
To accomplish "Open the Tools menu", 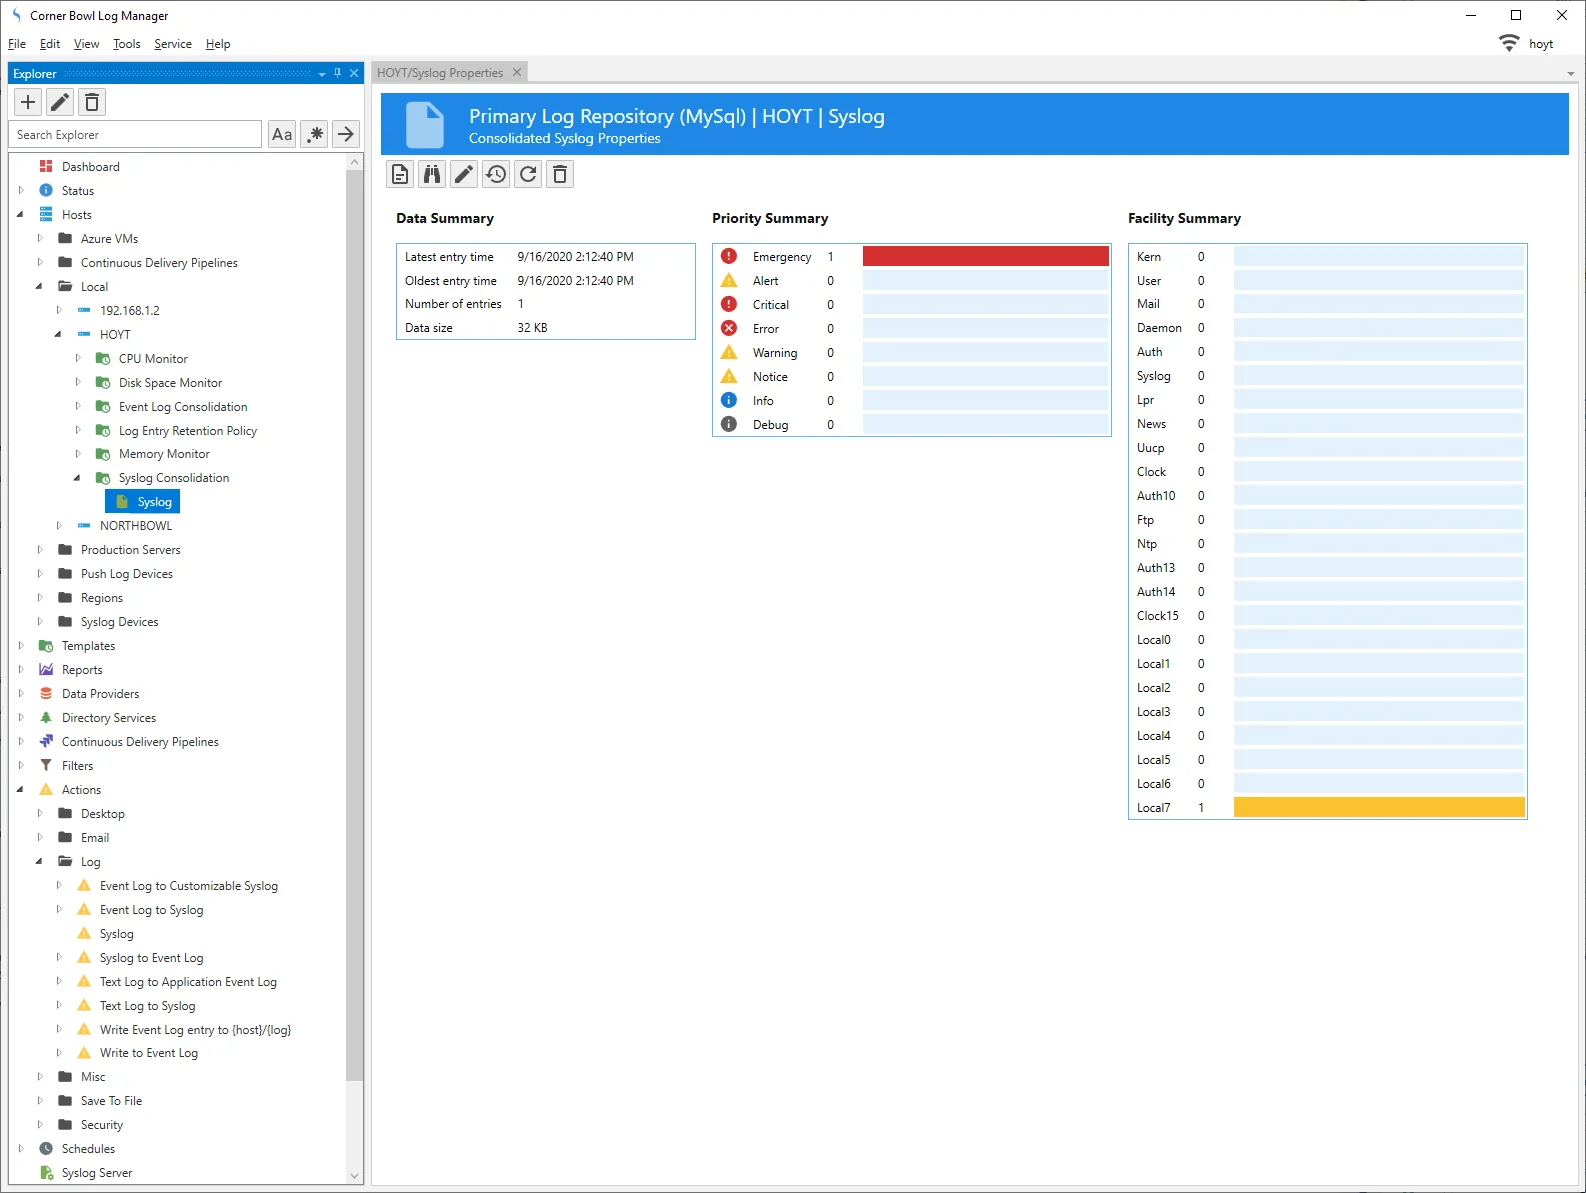I will [126, 44].
